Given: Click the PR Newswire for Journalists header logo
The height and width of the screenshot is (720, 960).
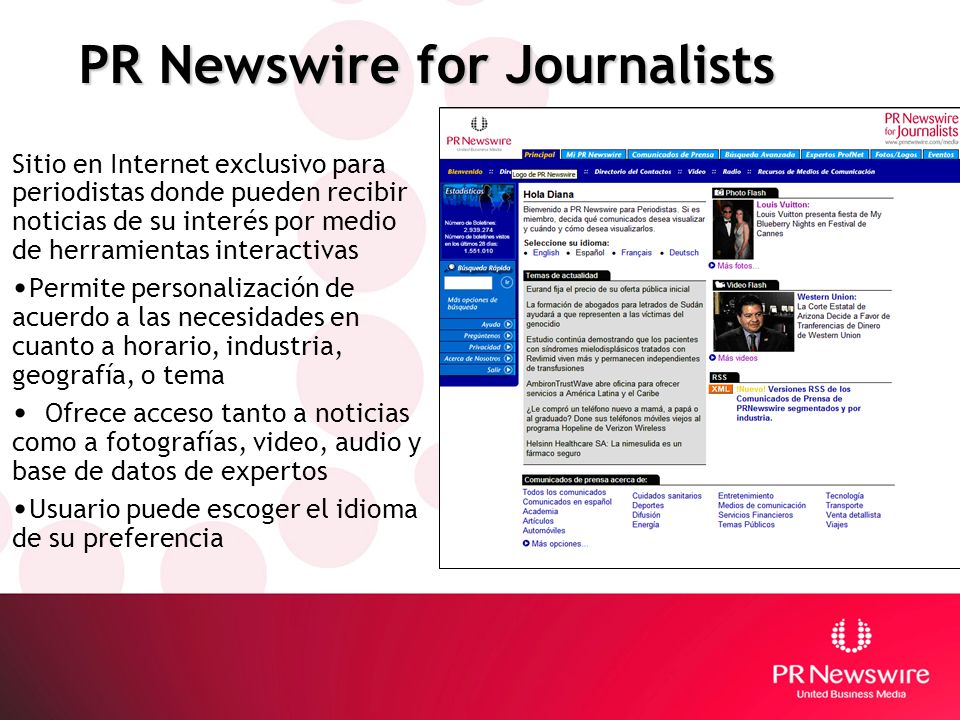Looking at the screenshot, I should [921, 128].
